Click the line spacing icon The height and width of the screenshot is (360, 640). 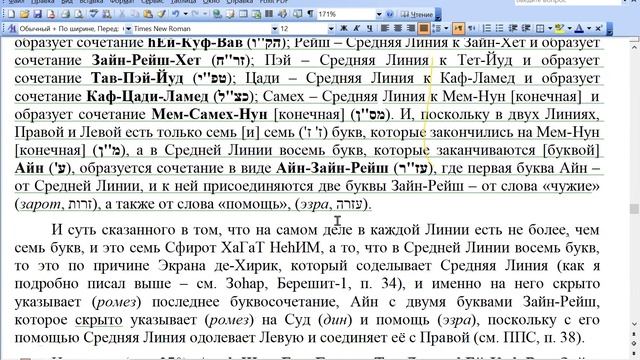(x=438, y=28)
